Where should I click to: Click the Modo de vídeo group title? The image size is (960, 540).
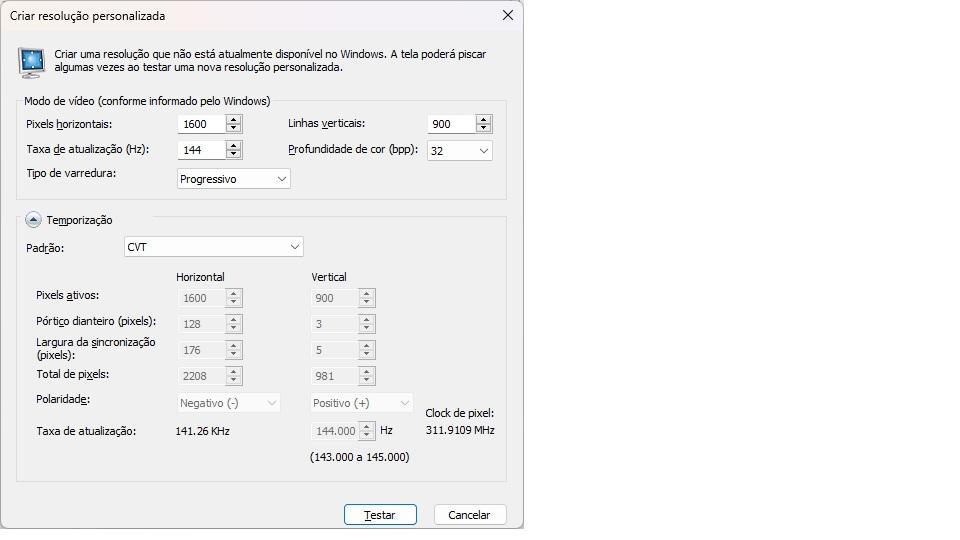click(147, 101)
